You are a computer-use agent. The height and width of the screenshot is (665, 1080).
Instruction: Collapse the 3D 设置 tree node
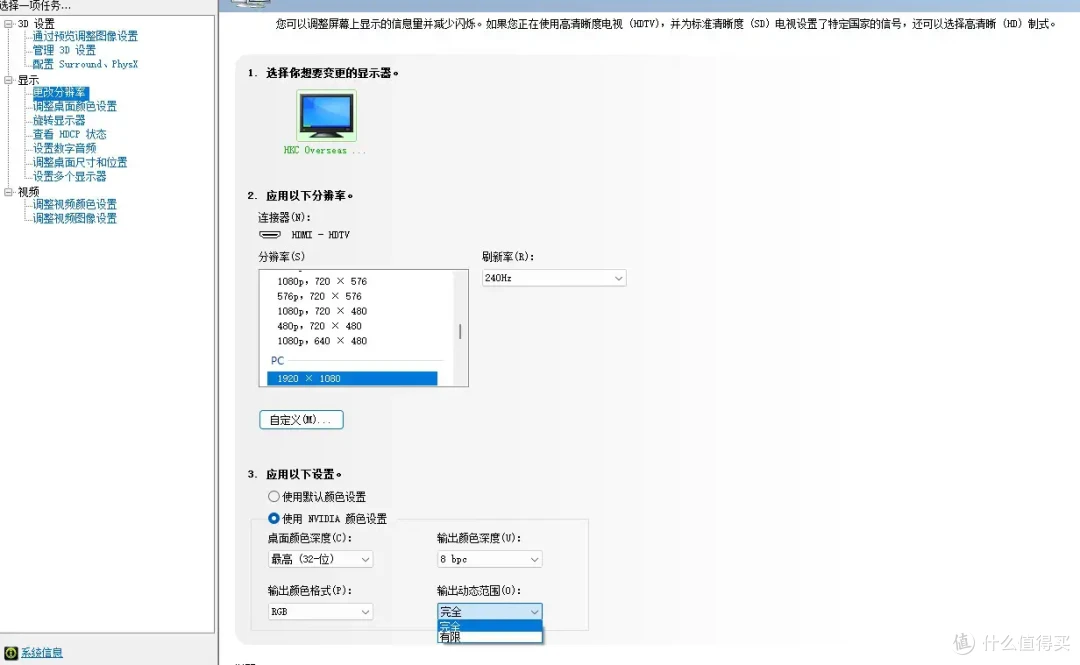(x=8, y=23)
